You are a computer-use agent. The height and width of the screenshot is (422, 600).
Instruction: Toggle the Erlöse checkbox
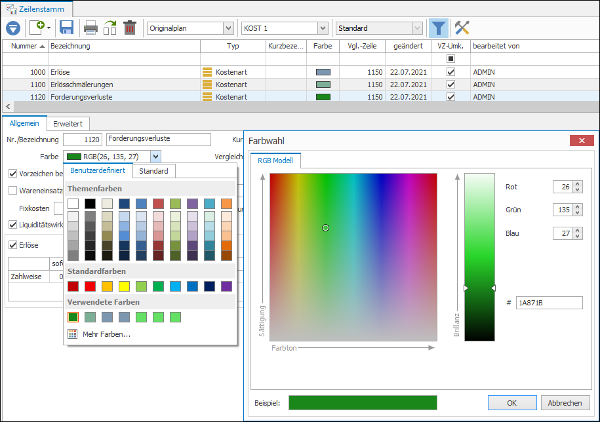click(x=13, y=245)
